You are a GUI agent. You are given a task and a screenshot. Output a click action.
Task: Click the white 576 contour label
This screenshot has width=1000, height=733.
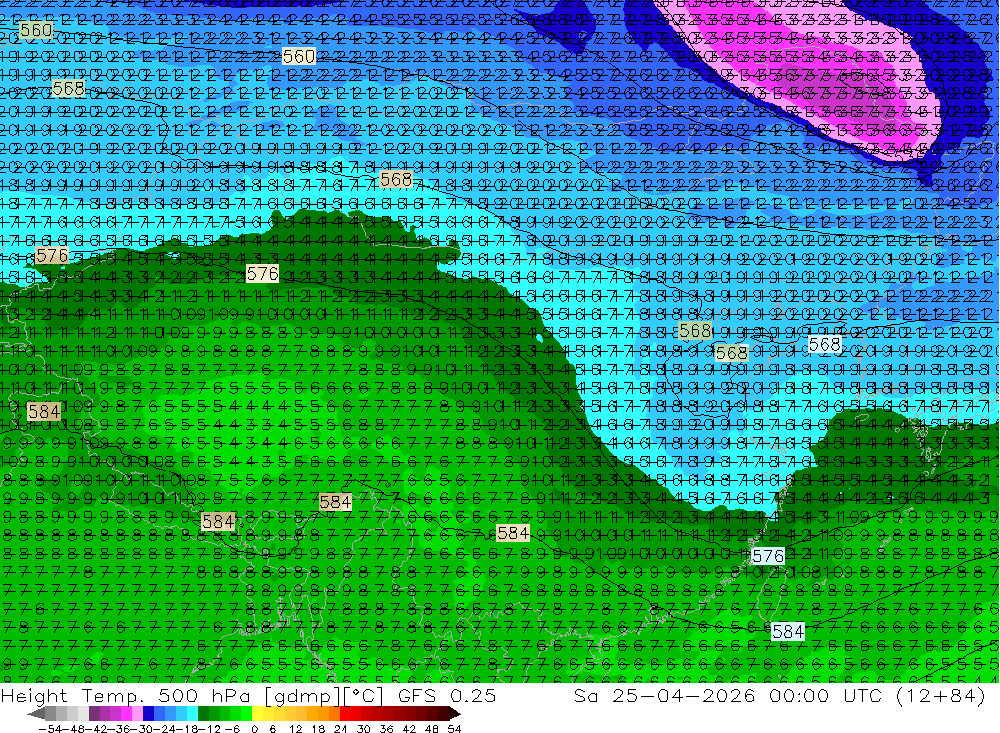[x=768, y=556]
